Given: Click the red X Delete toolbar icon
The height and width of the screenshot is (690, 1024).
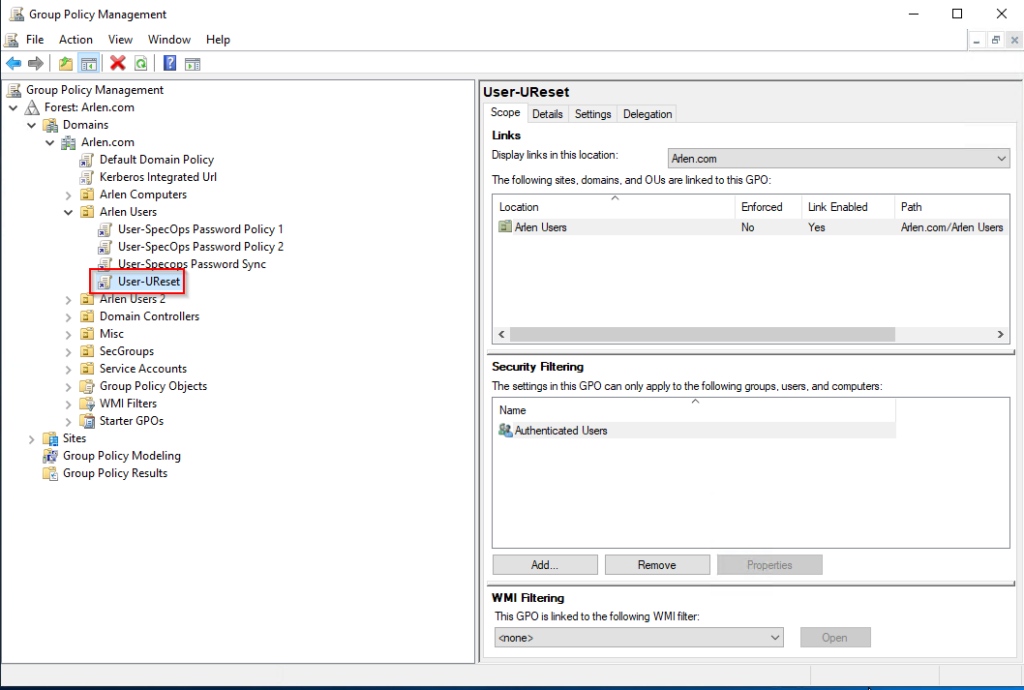Looking at the screenshot, I should click(118, 63).
